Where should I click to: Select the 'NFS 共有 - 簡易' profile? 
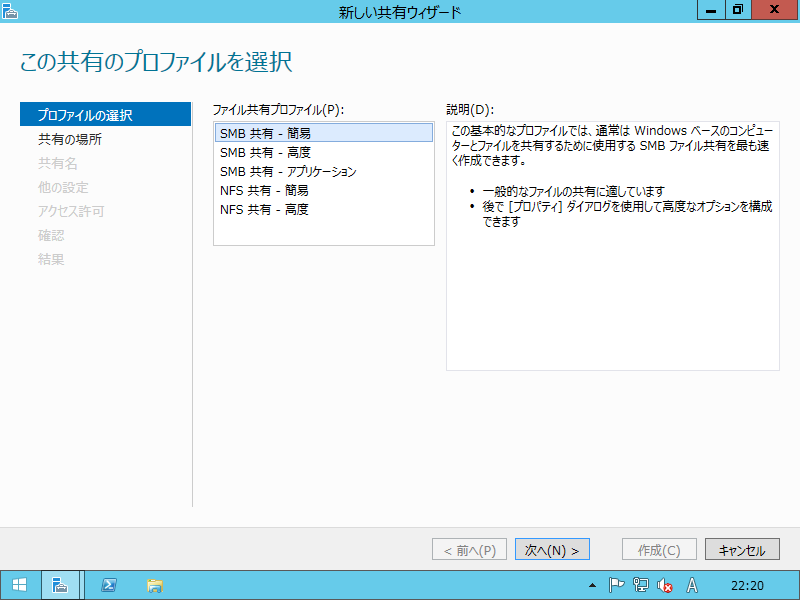(323, 190)
